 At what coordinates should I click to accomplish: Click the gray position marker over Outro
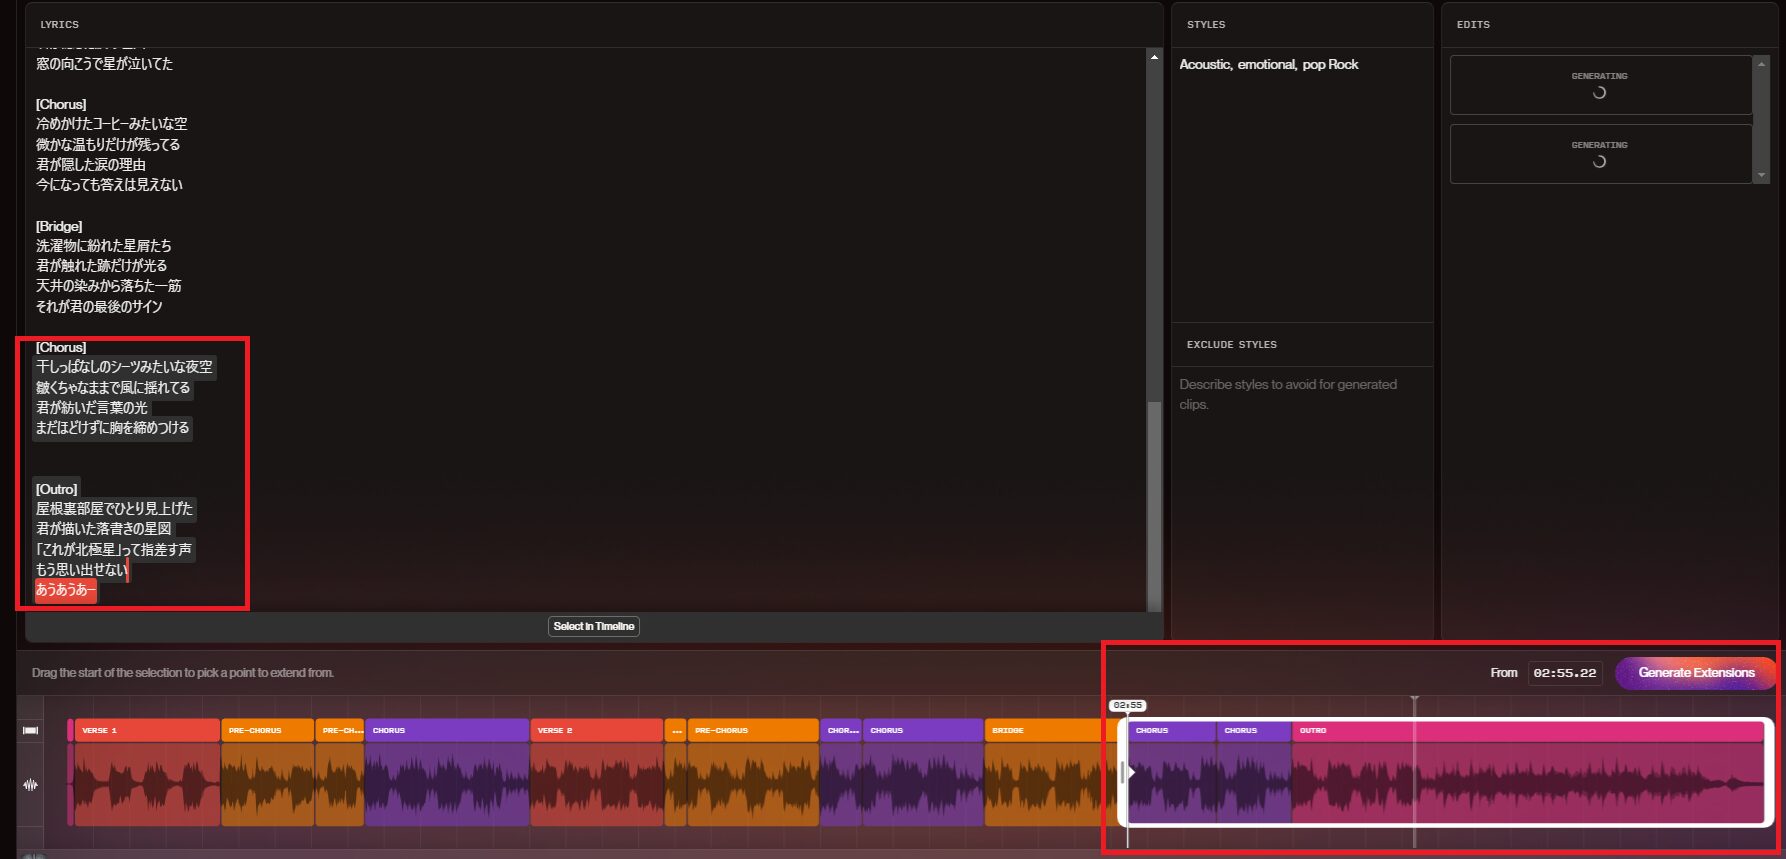1414,700
